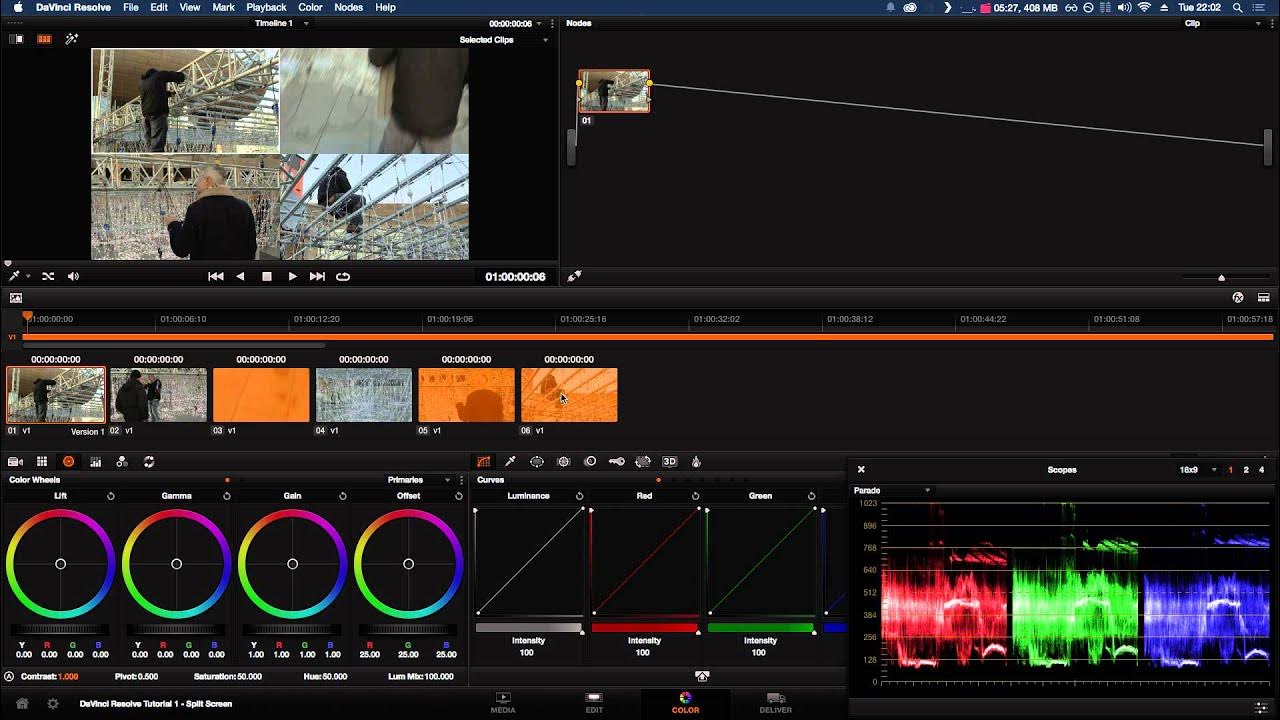Image resolution: width=1280 pixels, height=720 pixels.
Task: Select node 01 in the Nodes editor
Action: coord(614,91)
